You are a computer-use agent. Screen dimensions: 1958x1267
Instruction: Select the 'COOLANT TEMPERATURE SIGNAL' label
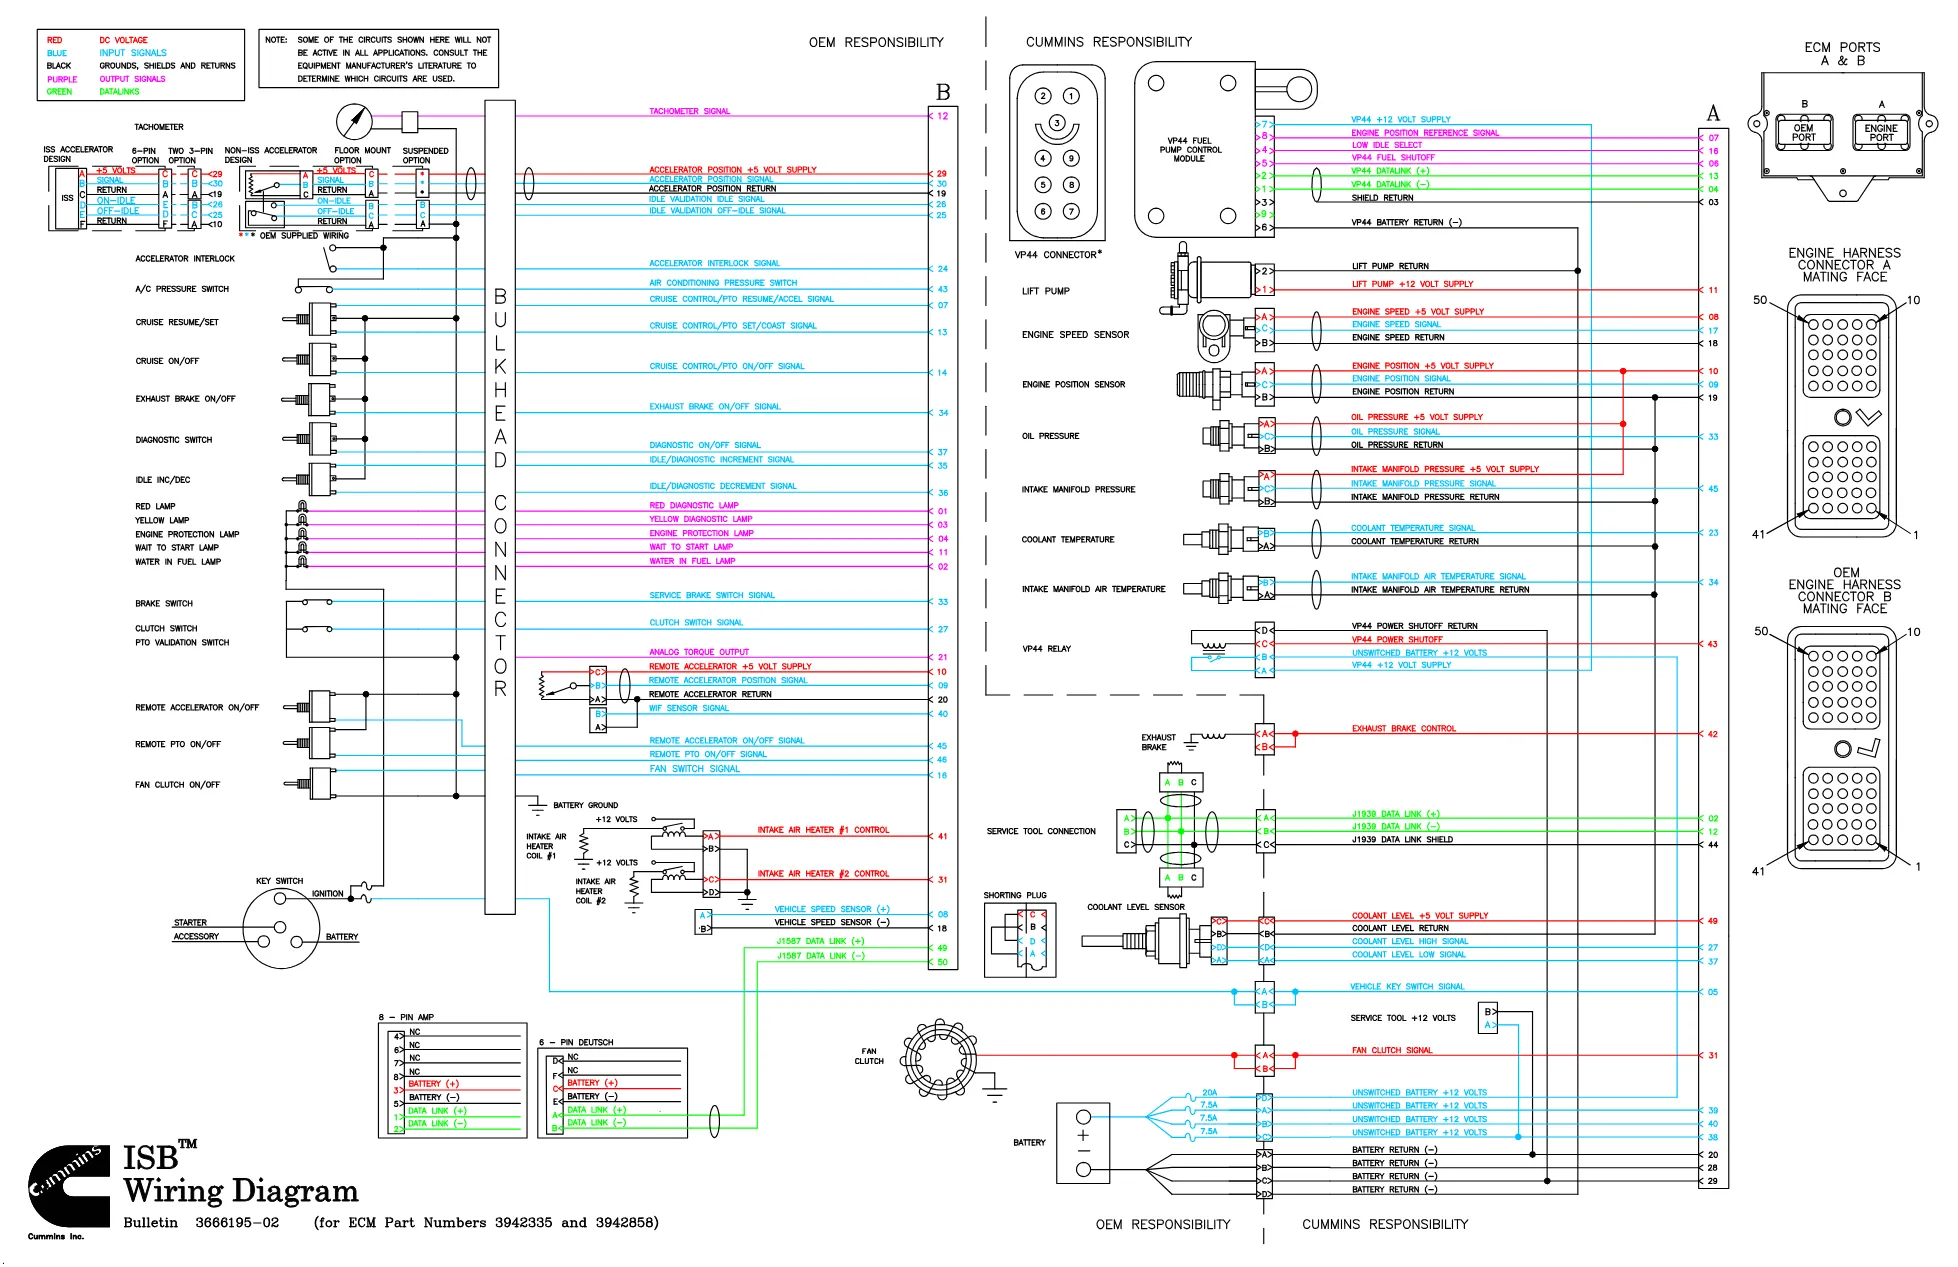tap(1413, 528)
